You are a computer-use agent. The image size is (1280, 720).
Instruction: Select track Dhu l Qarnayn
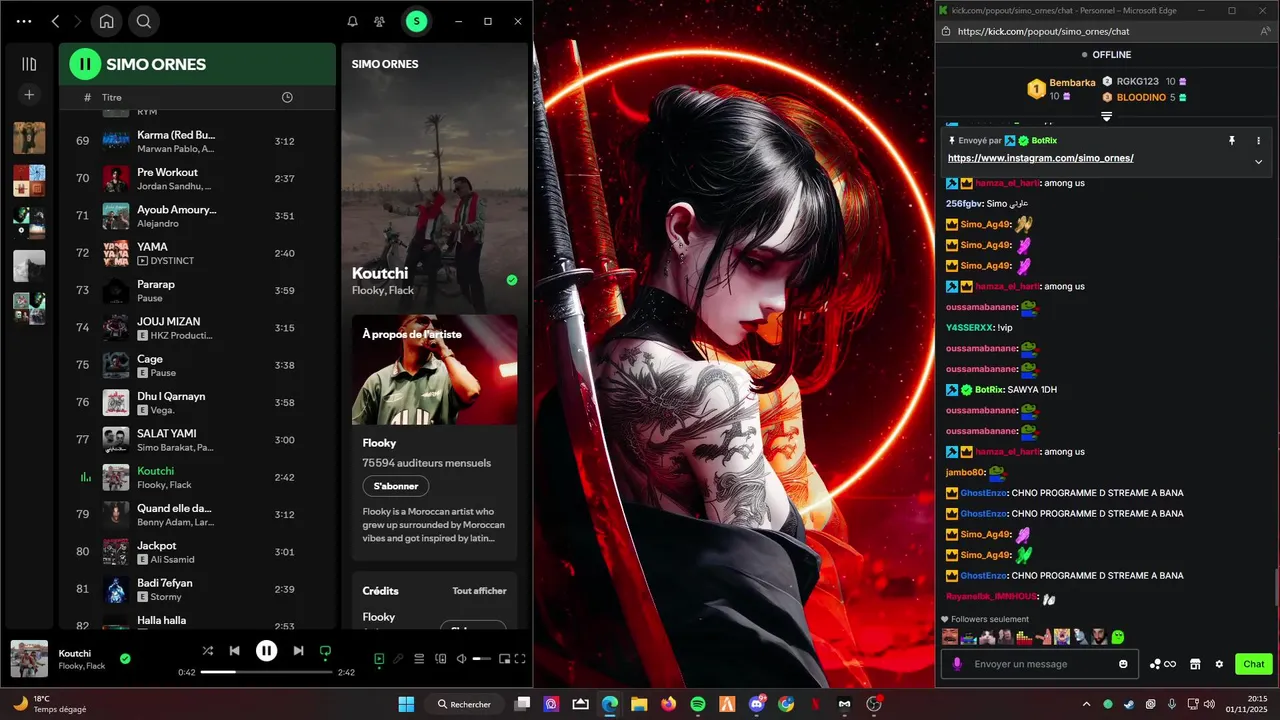pos(196,402)
